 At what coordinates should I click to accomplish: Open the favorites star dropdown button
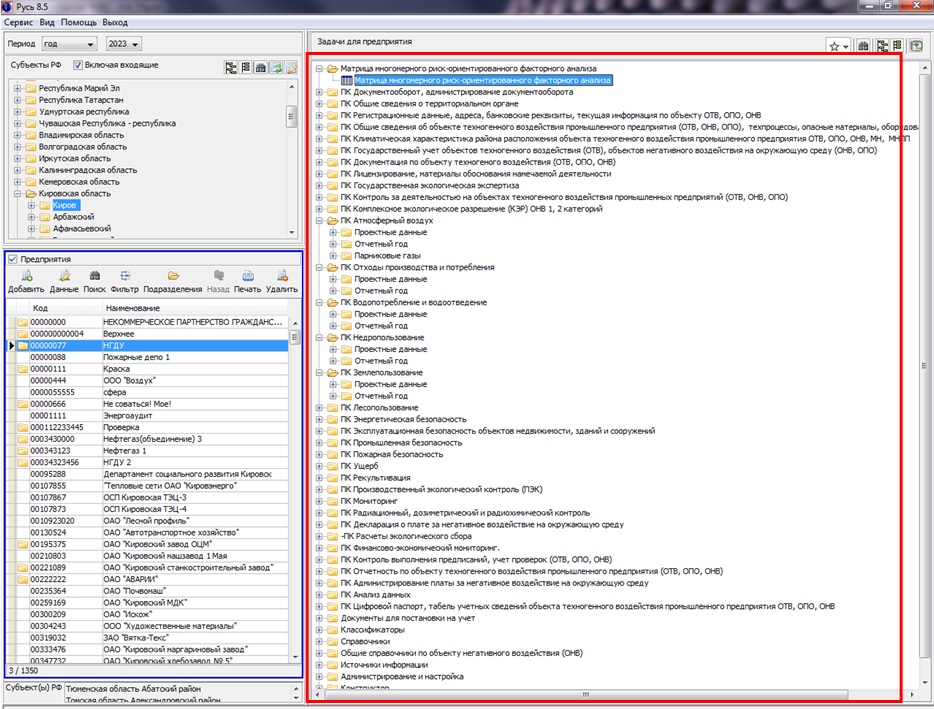click(838, 46)
